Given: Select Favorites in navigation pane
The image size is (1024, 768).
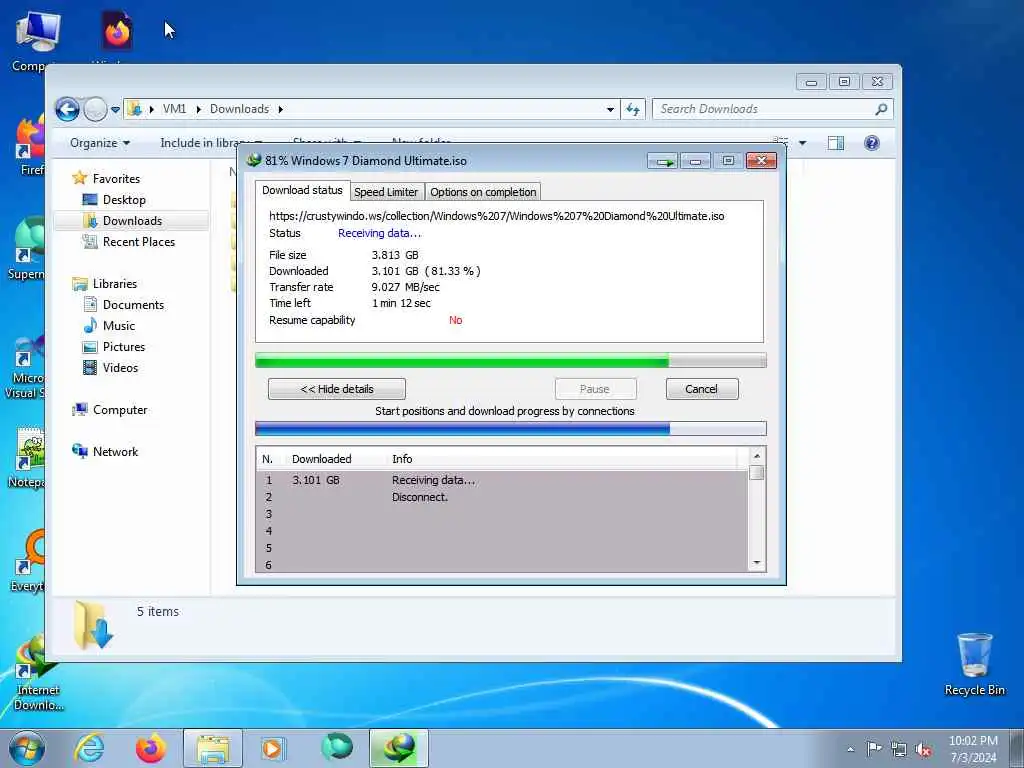Looking at the screenshot, I should click(x=116, y=179).
